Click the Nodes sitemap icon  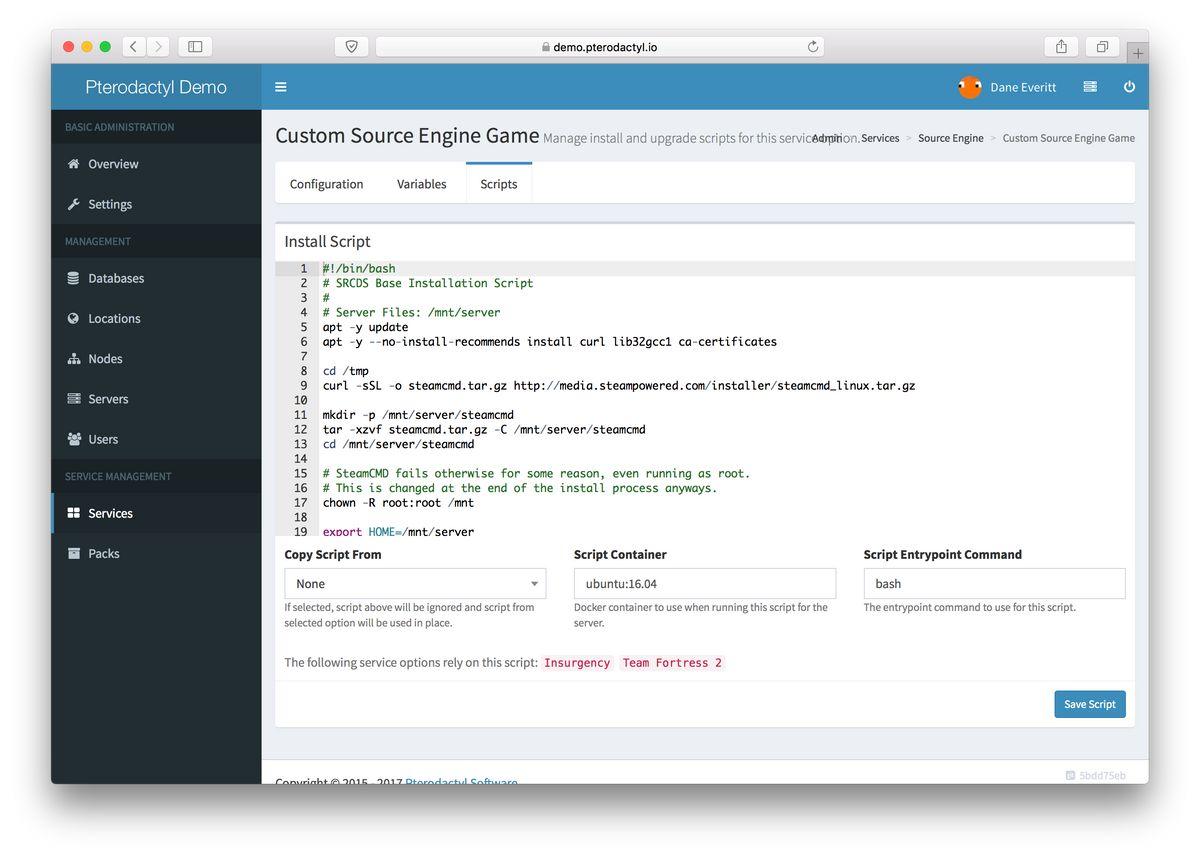(73, 358)
